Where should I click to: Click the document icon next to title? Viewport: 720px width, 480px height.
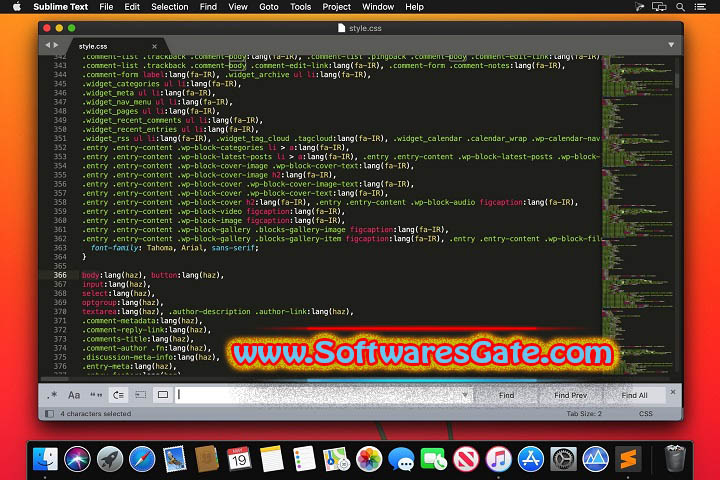341,28
